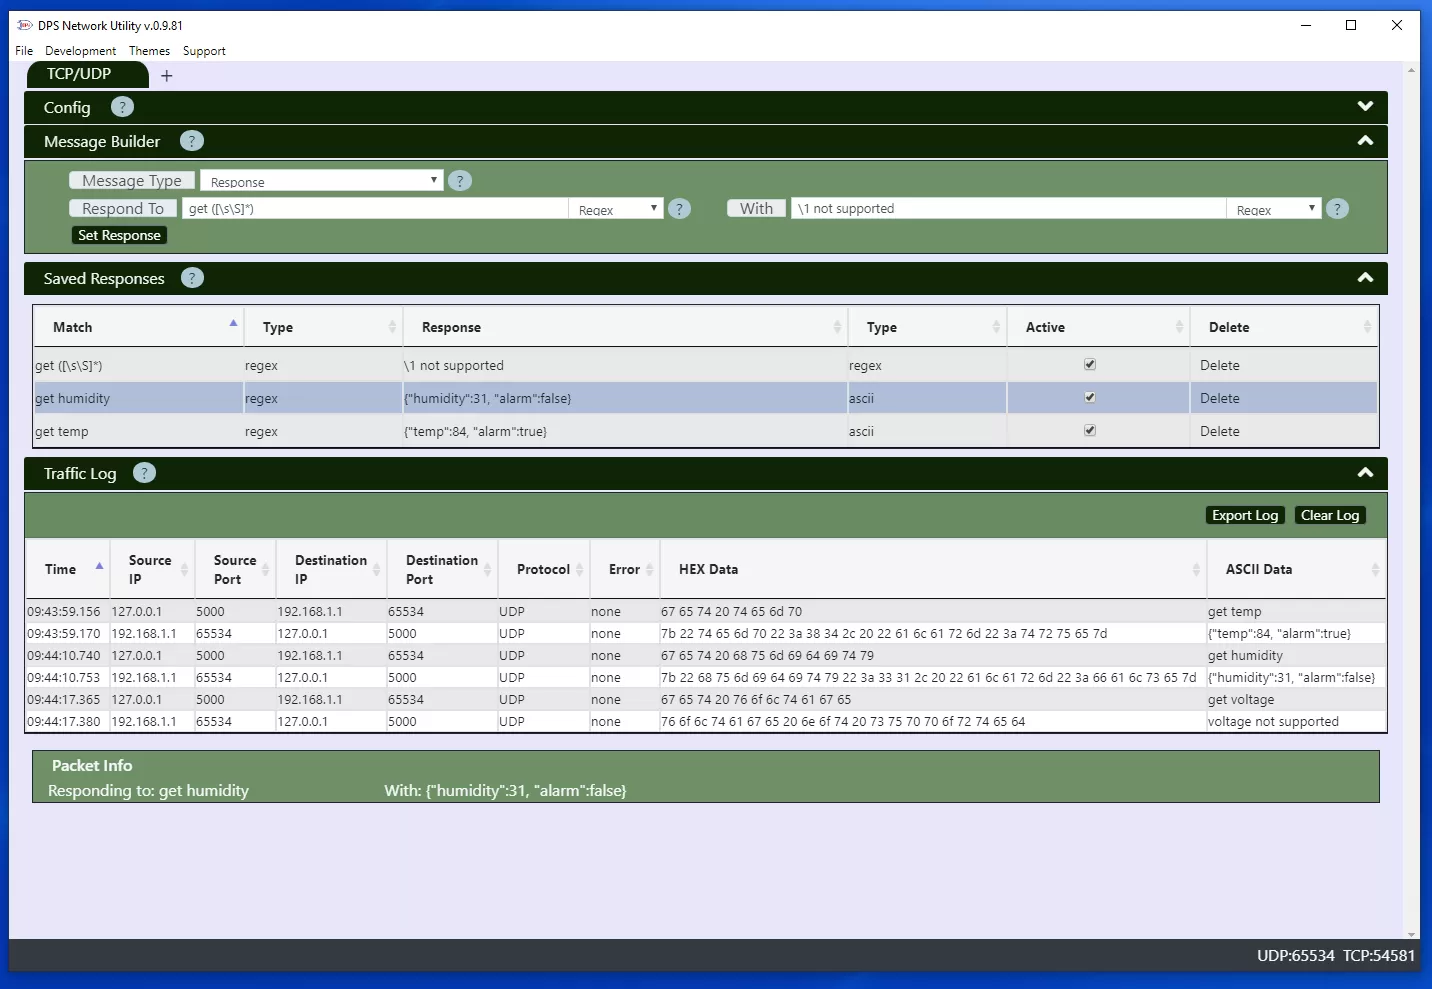The image size is (1432, 989).
Task: Open the Message Type dropdown
Action: [x=321, y=181]
